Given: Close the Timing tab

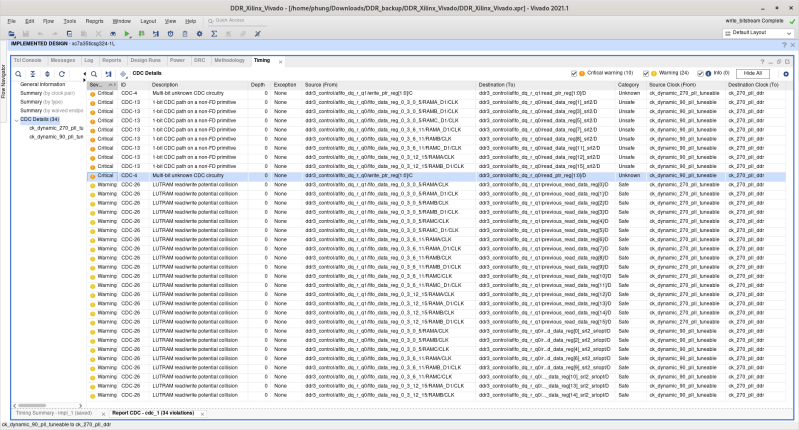Looking at the screenshot, I should point(280,62).
